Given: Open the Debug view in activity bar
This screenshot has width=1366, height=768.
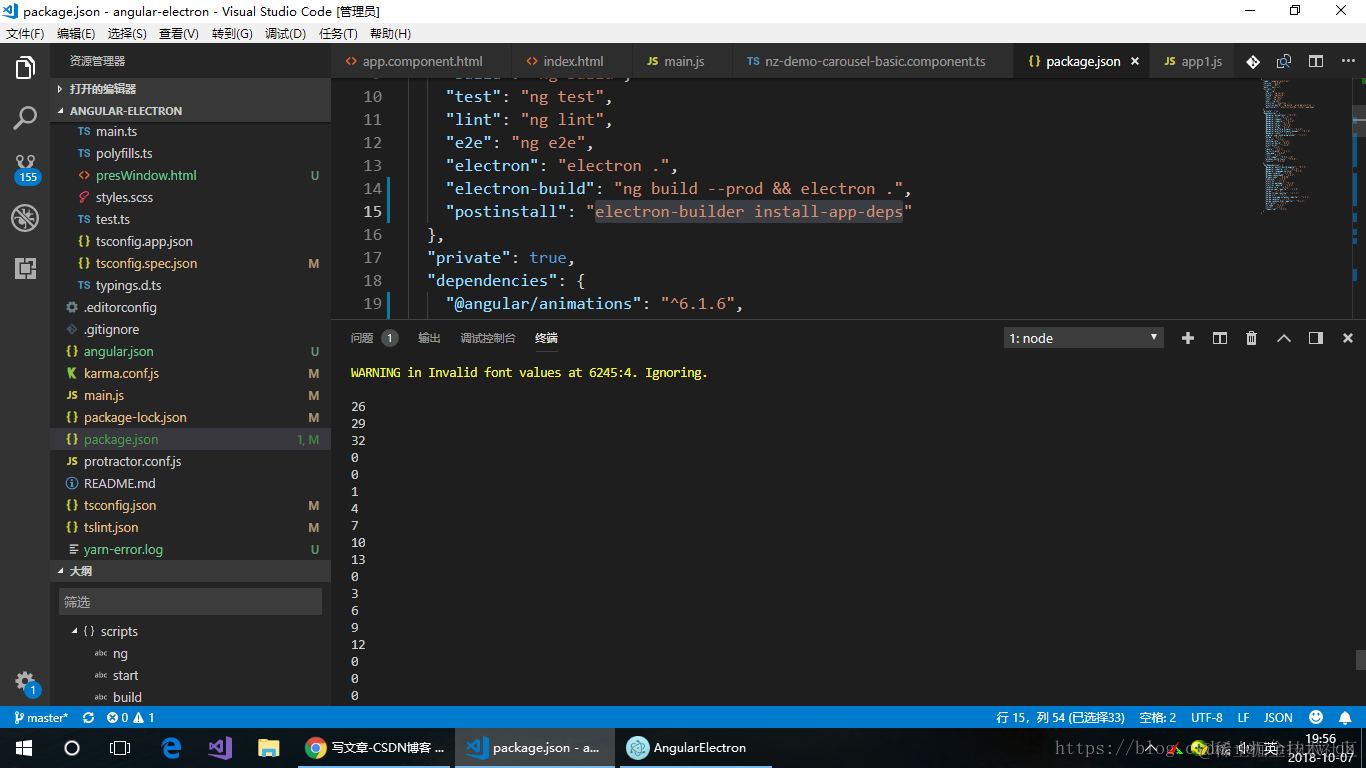Looking at the screenshot, I should point(25,218).
